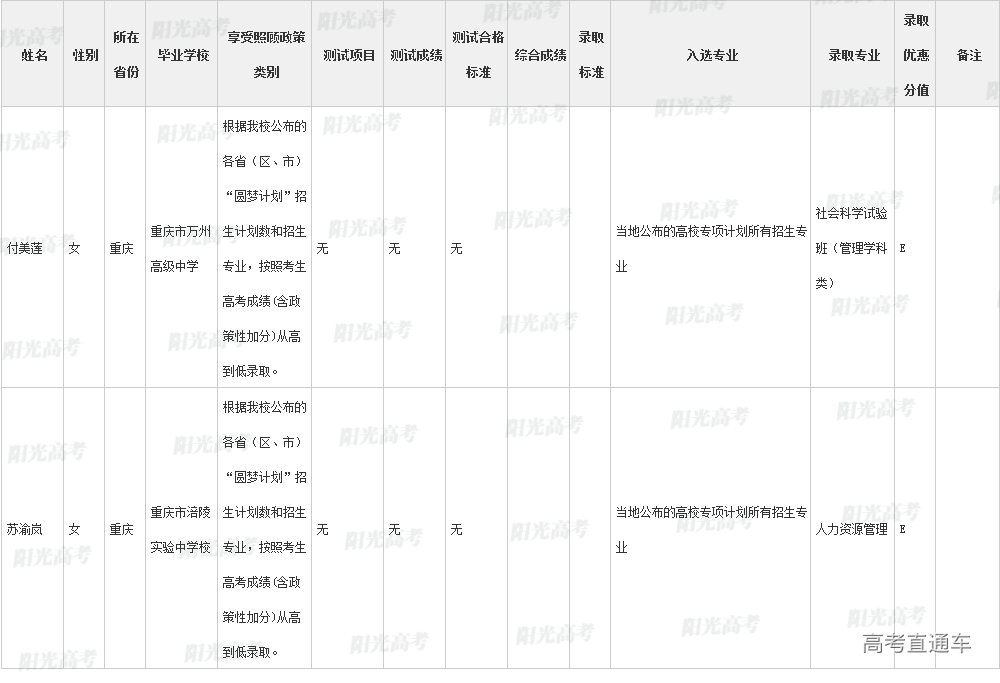Click the 综合成绩 column header
This screenshot has height=683, width=1000.
click(540, 56)
